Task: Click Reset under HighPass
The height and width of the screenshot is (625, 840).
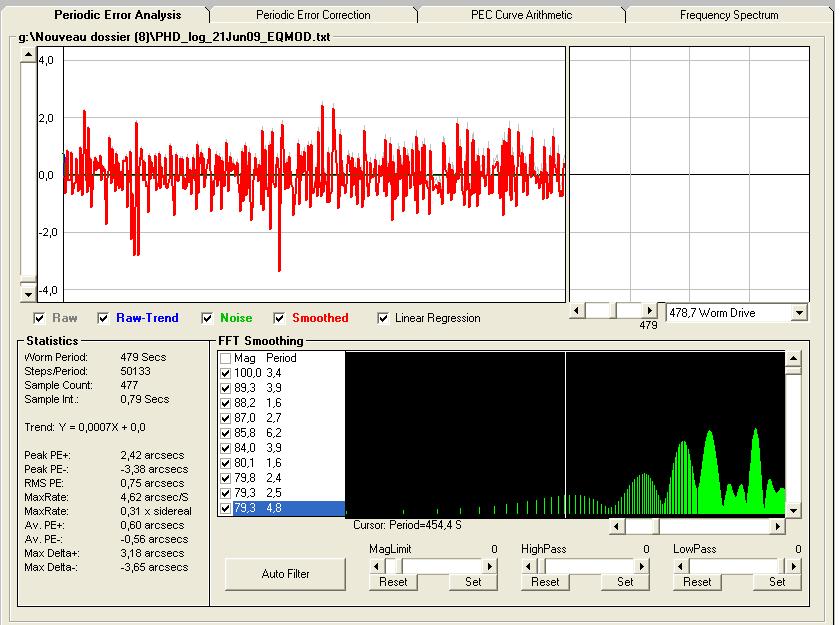Action: point(545,582)
